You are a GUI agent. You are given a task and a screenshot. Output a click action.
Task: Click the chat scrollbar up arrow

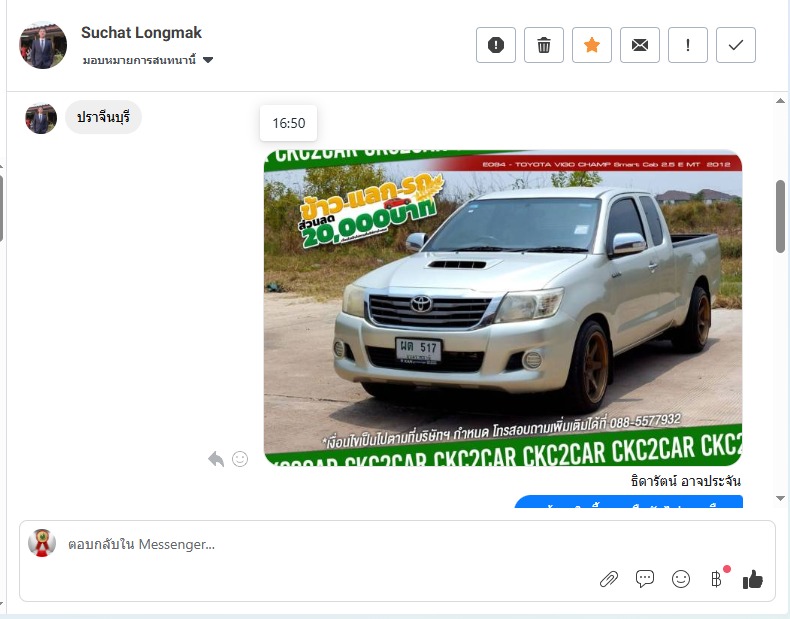[x=780, y=101]
